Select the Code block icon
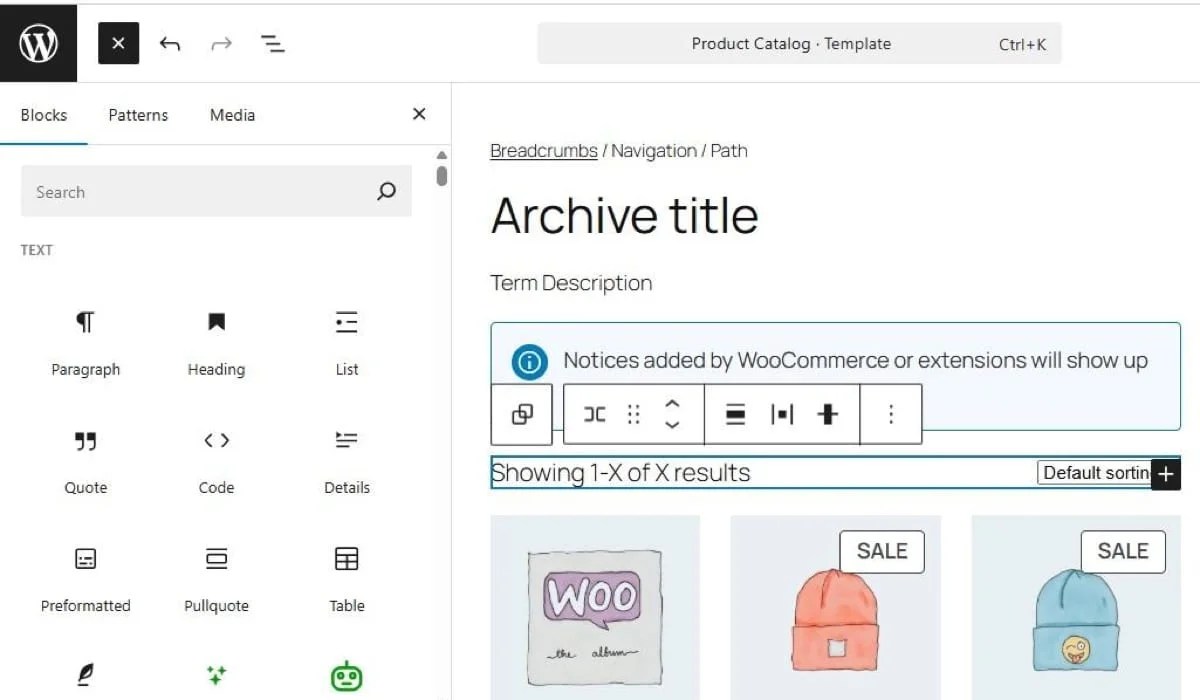 (x=215, y=441)
